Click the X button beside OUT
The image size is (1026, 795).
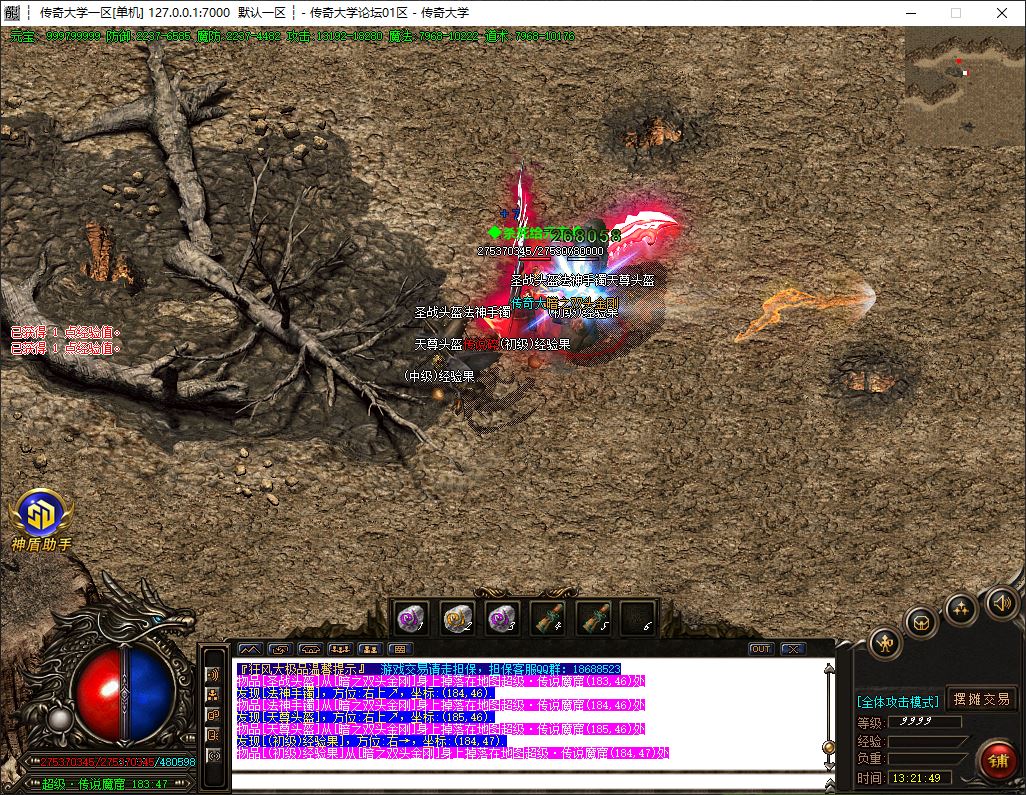pos(792,649)
